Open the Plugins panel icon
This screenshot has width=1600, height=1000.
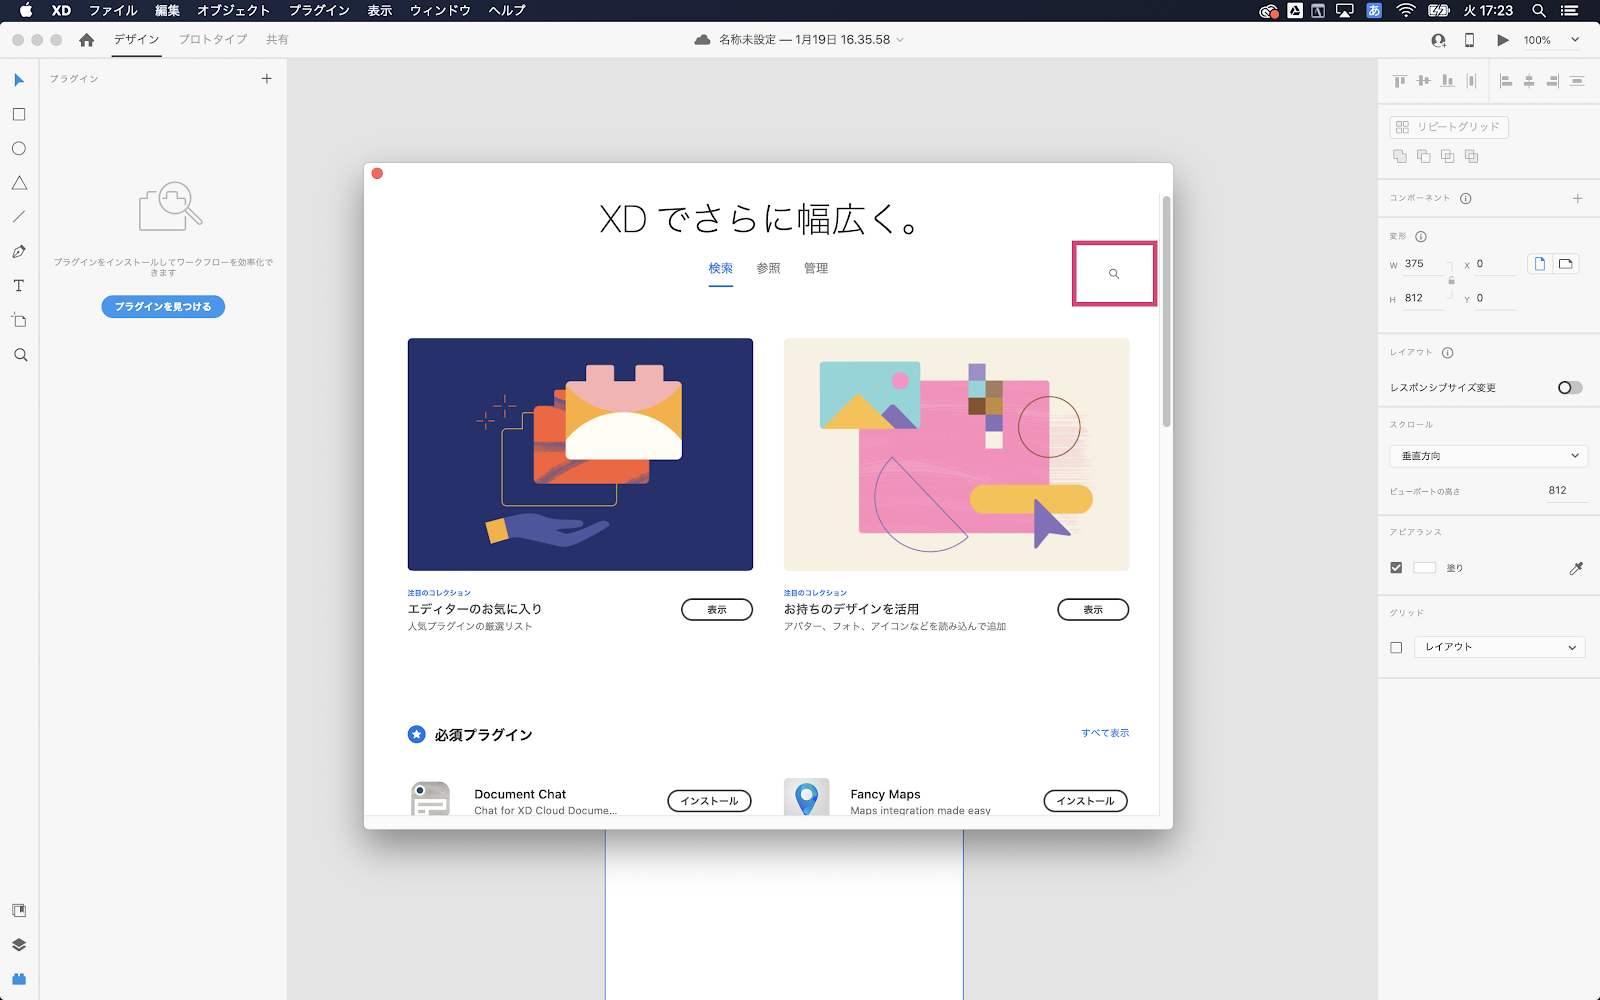point(19,979)
